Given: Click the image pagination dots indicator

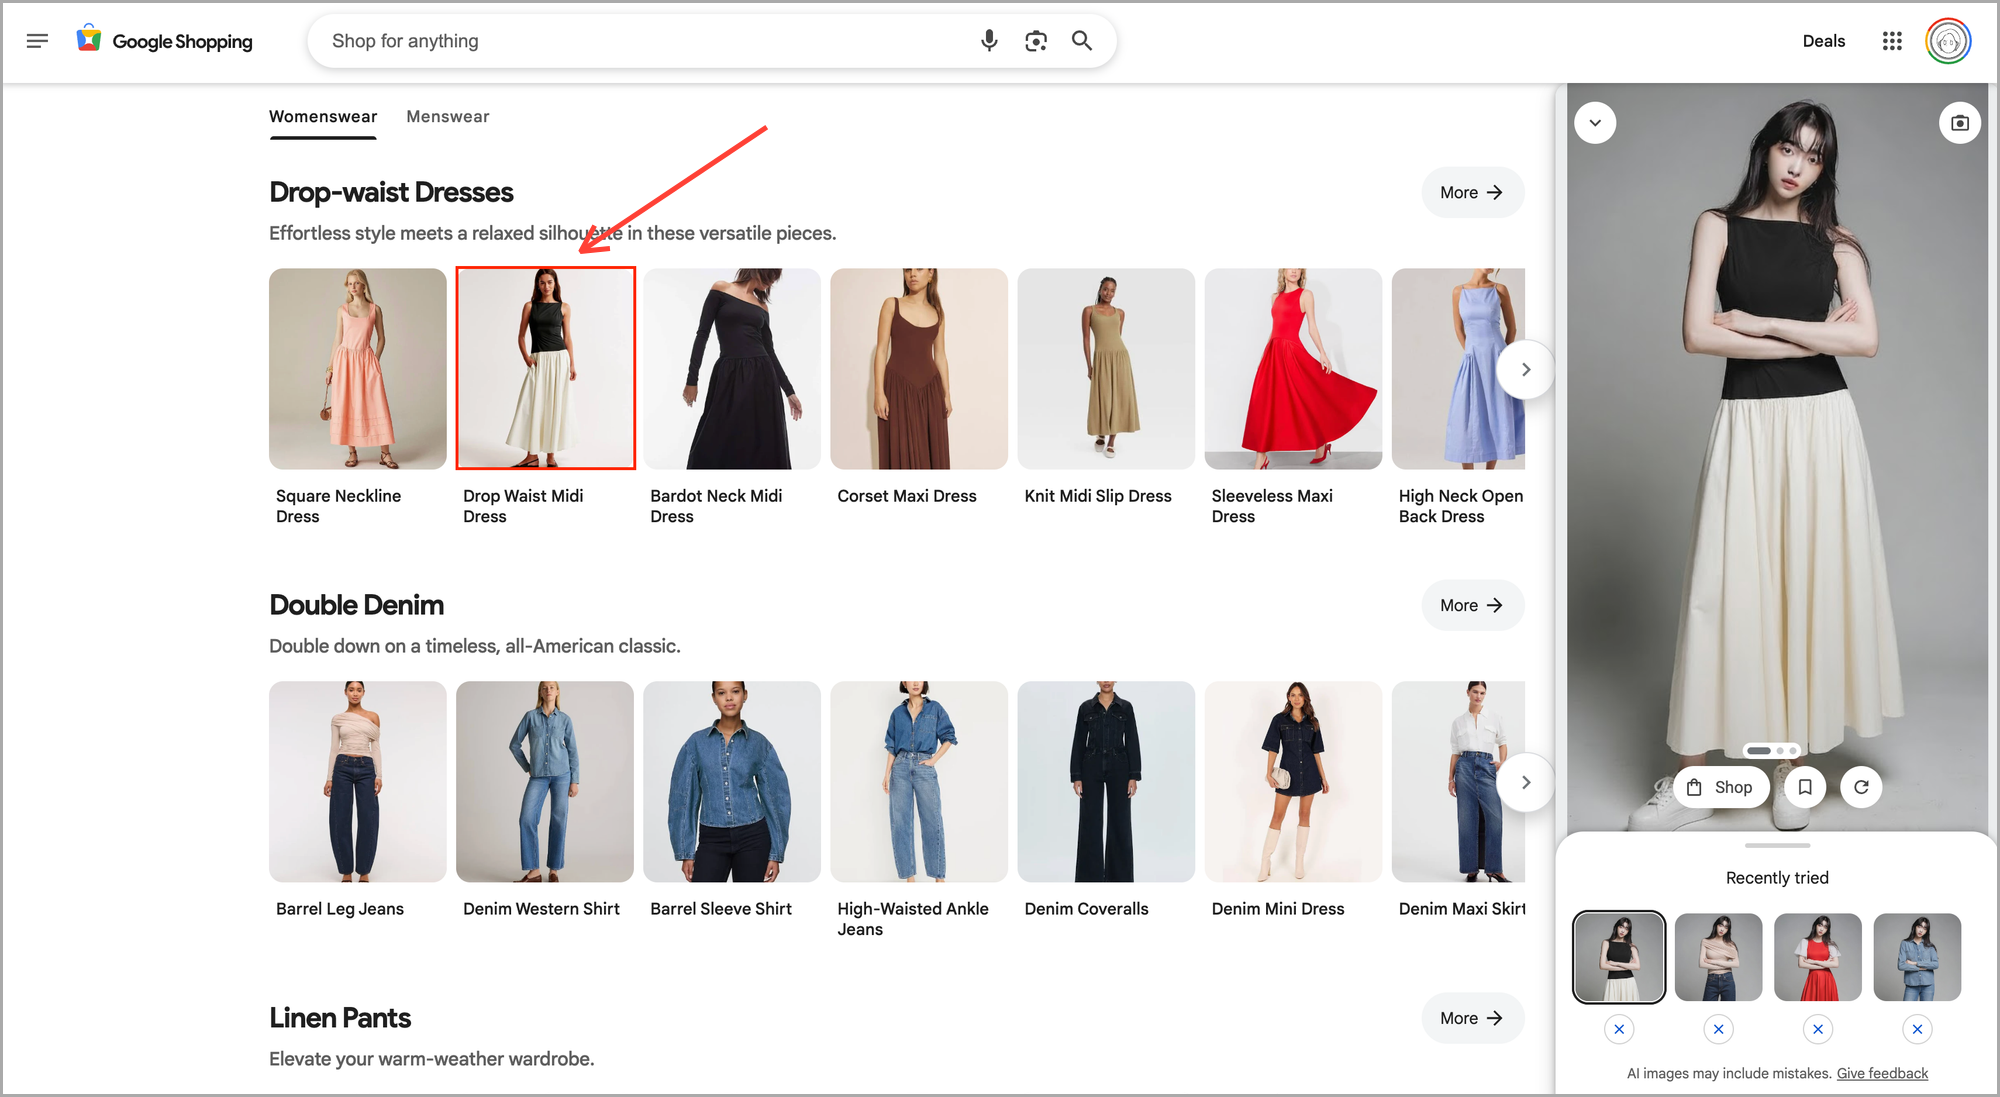Looking at the screenshot, I should point(1772,750).
